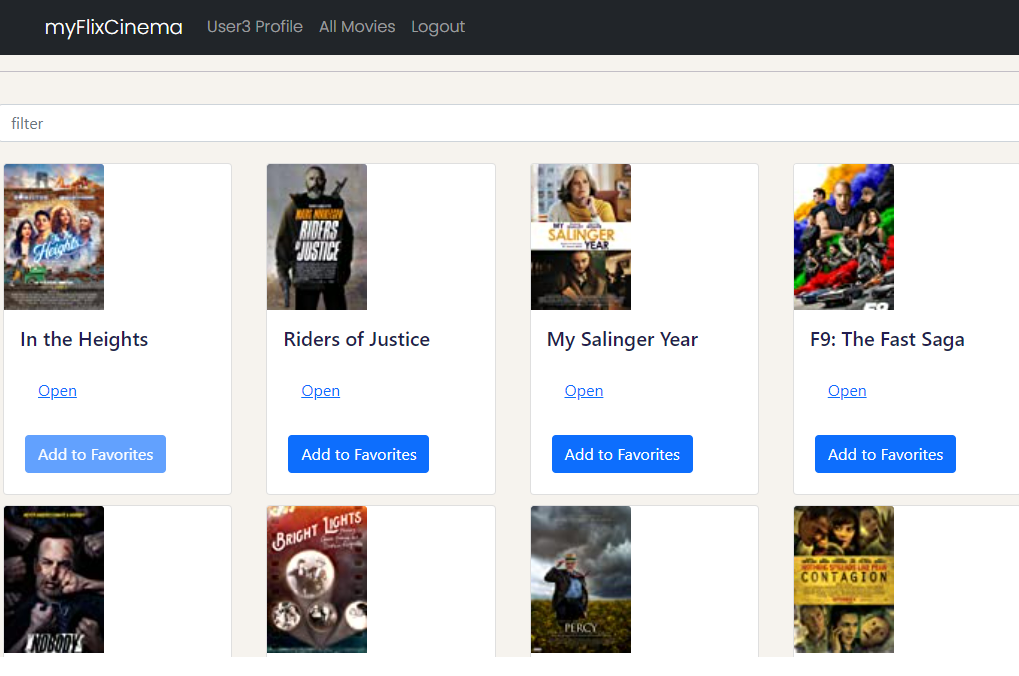View the In the Heights poster
1019x676 pixels.
[53, 236]
